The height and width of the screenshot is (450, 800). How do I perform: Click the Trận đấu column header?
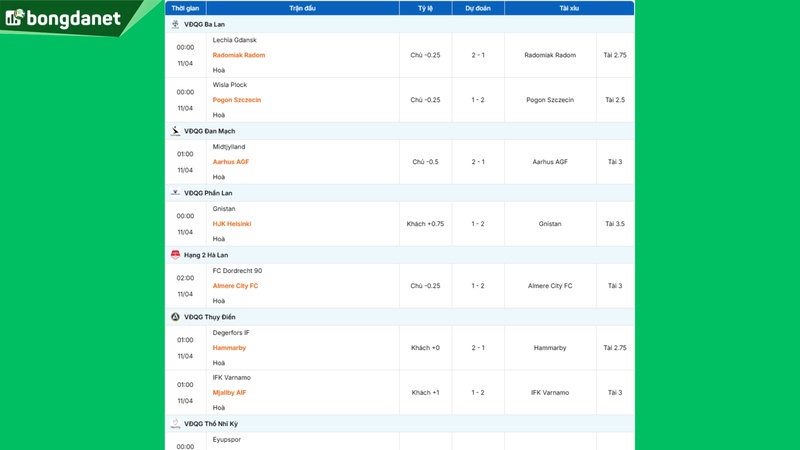click(x=302, y=8)
